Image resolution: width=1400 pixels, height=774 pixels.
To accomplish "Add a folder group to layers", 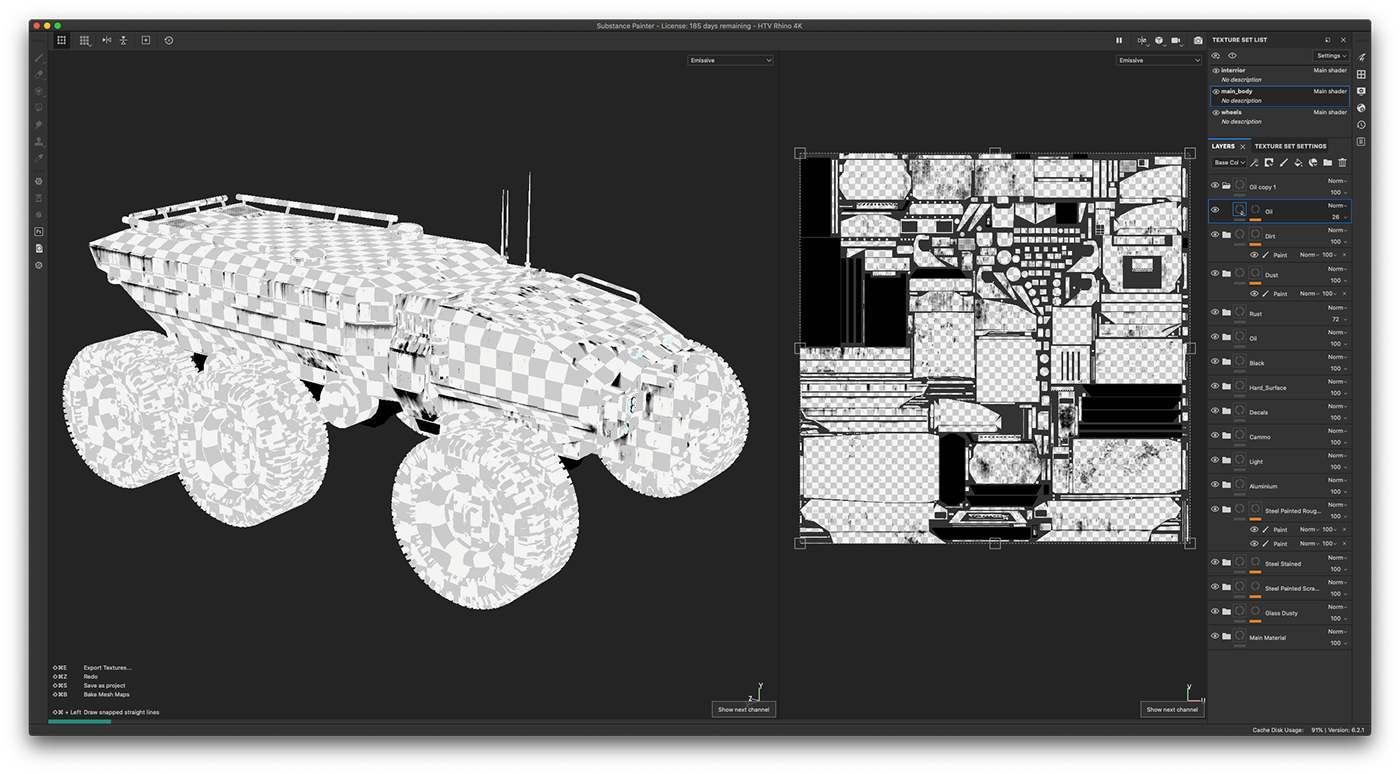I will tap(1327, 162).
